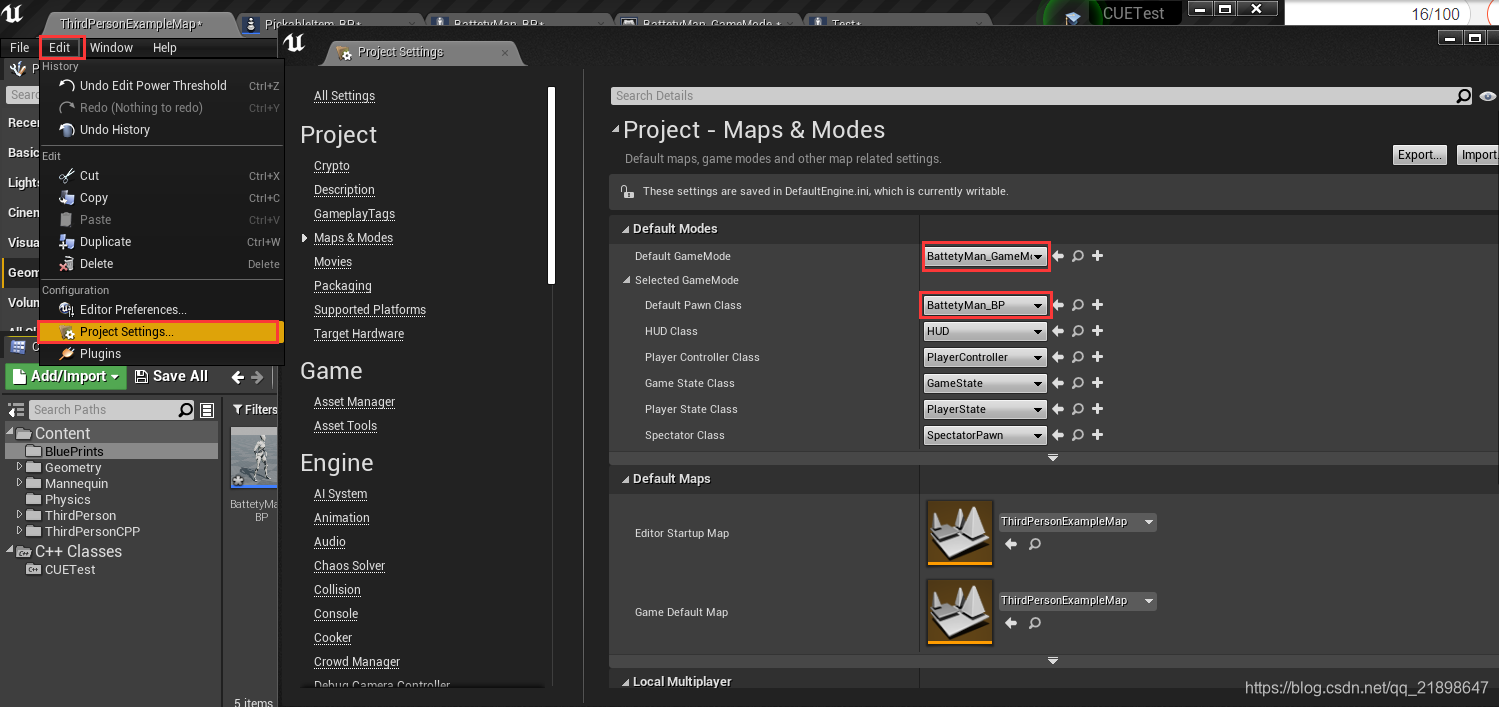Expand Geometry folder in content tree

pyautogui.click(x=20, y=467)
